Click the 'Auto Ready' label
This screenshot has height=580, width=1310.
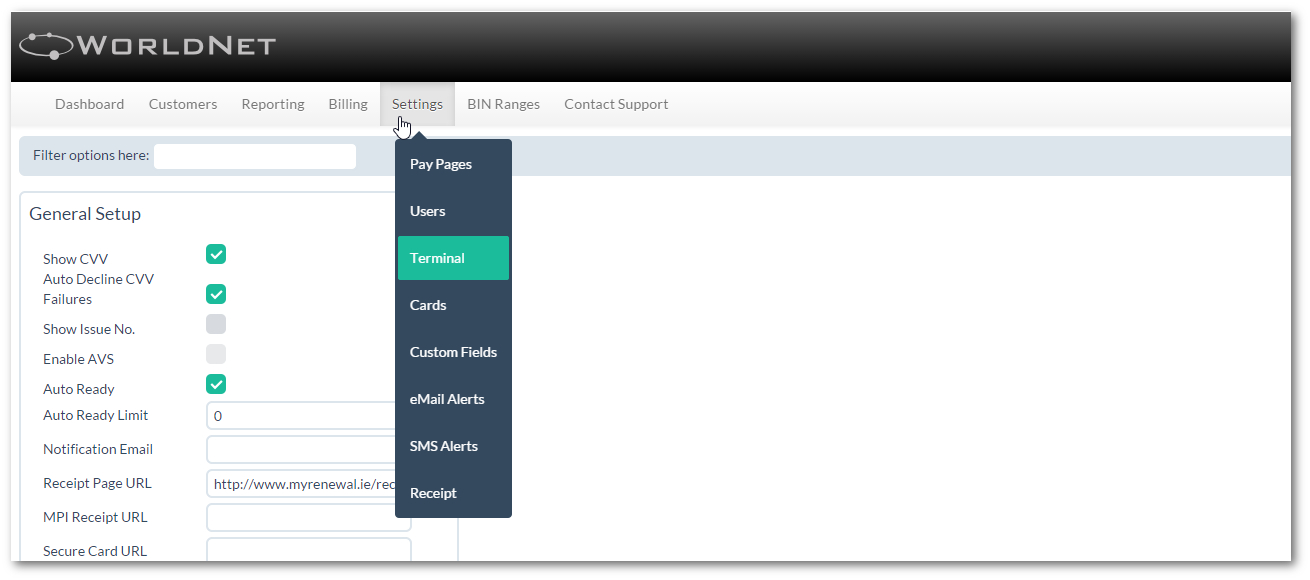pos(79,389)
